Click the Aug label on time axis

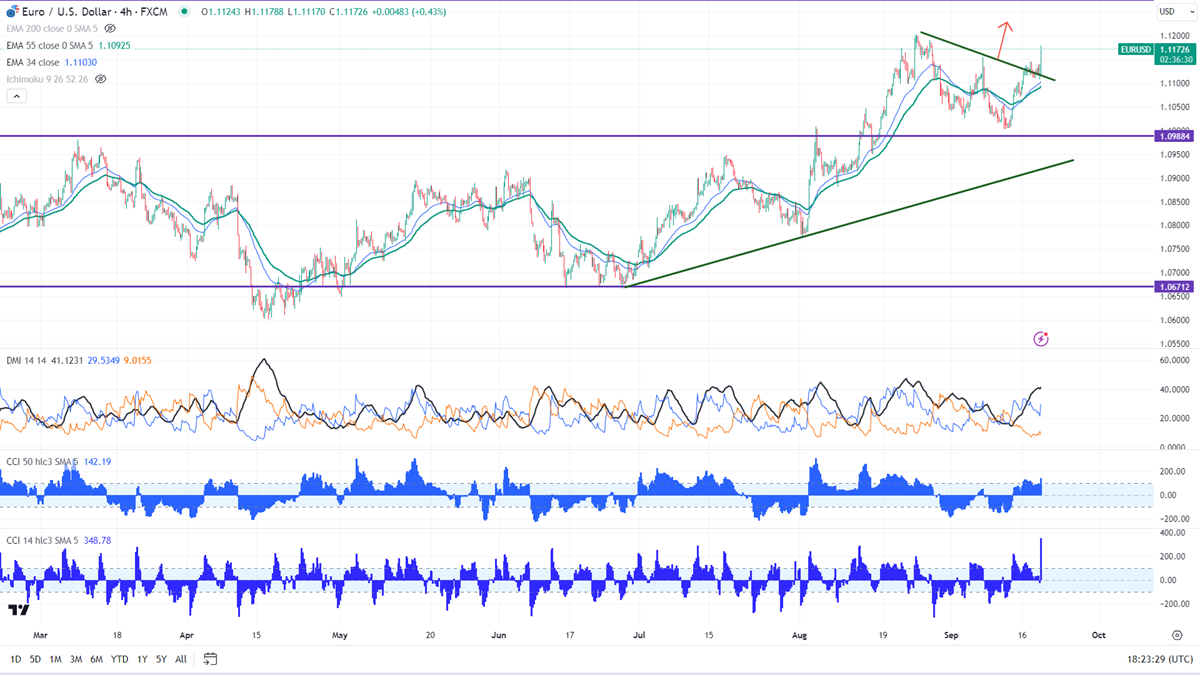(x=798, y=634)
